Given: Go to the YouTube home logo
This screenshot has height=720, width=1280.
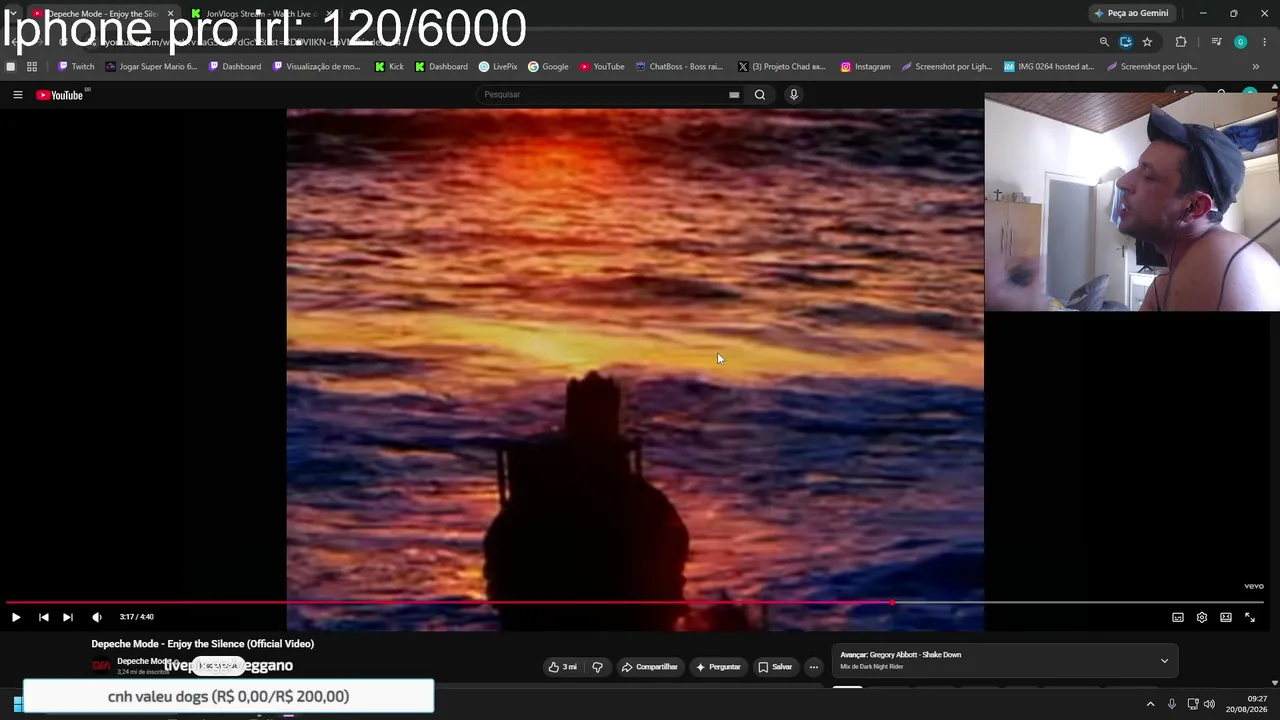Looking at the screenshot, I should tap(60, 95).
